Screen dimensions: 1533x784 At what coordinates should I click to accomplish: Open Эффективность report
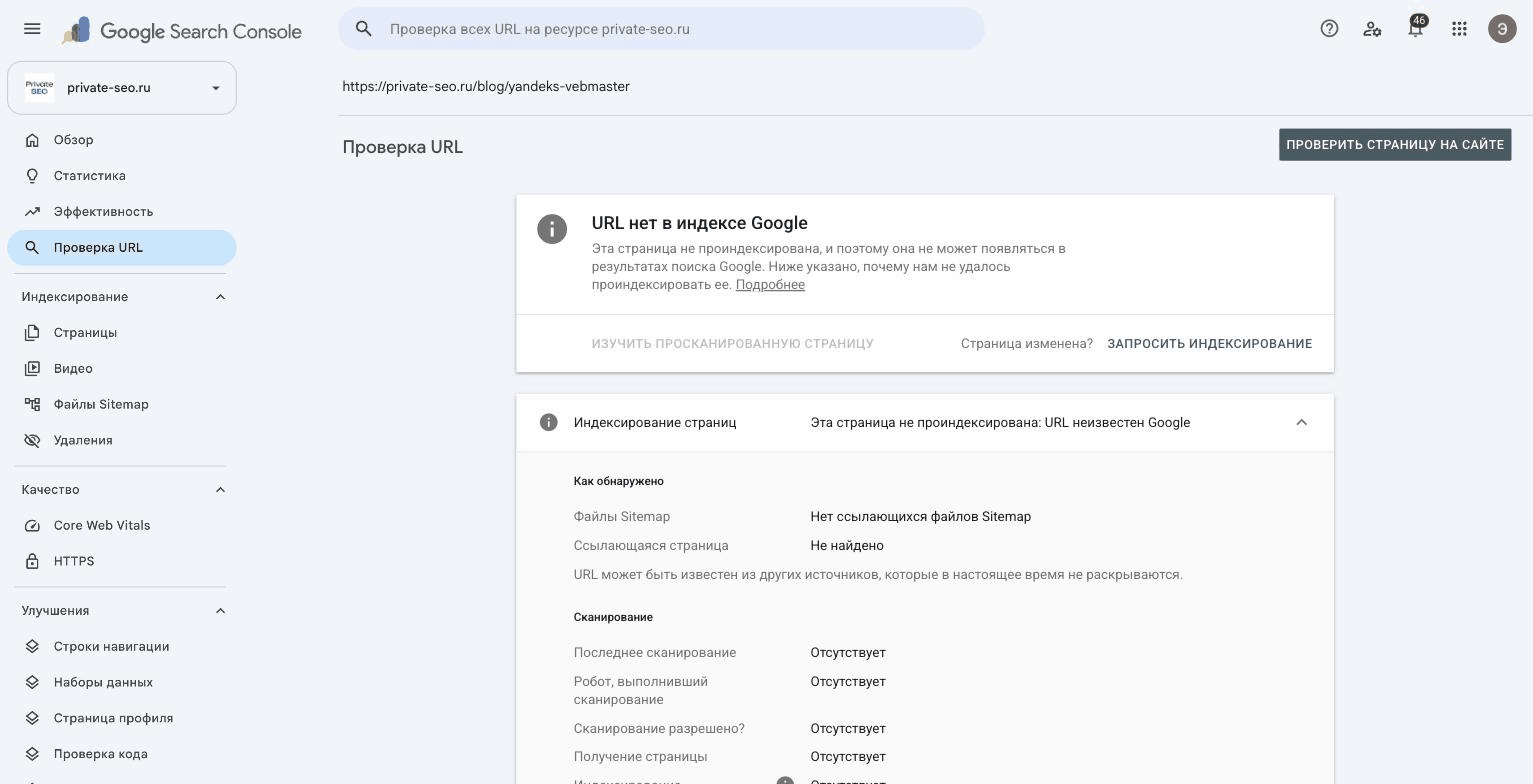[122, 212]
